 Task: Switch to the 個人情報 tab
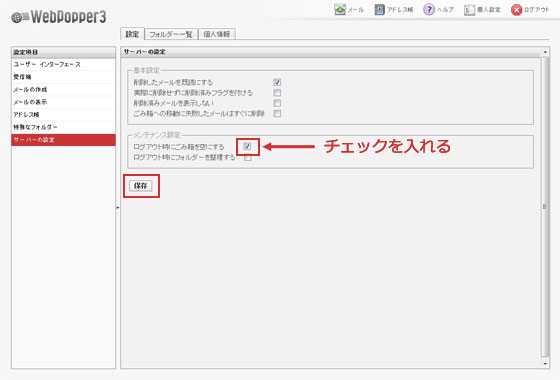pyautogui.click(x=216, y=34)
